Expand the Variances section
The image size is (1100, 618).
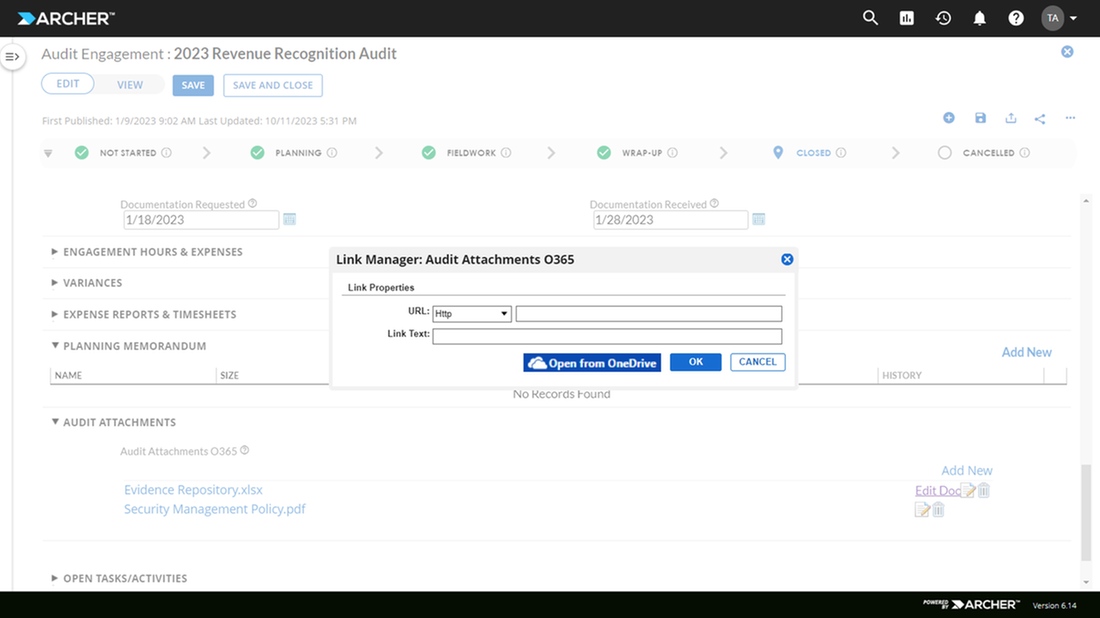[x=54, y=283]
